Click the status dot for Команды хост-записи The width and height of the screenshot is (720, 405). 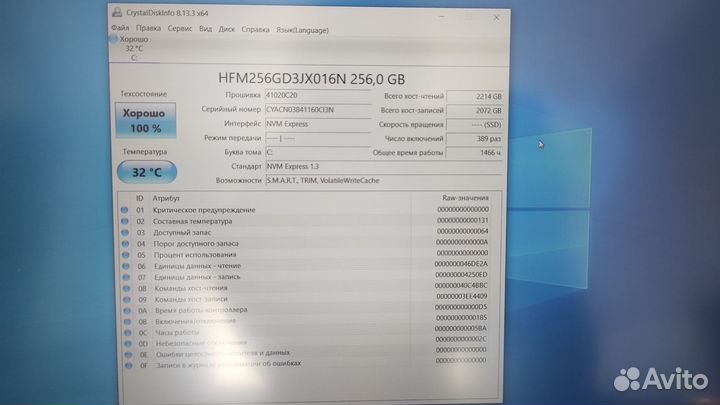[x=127, y=299]
